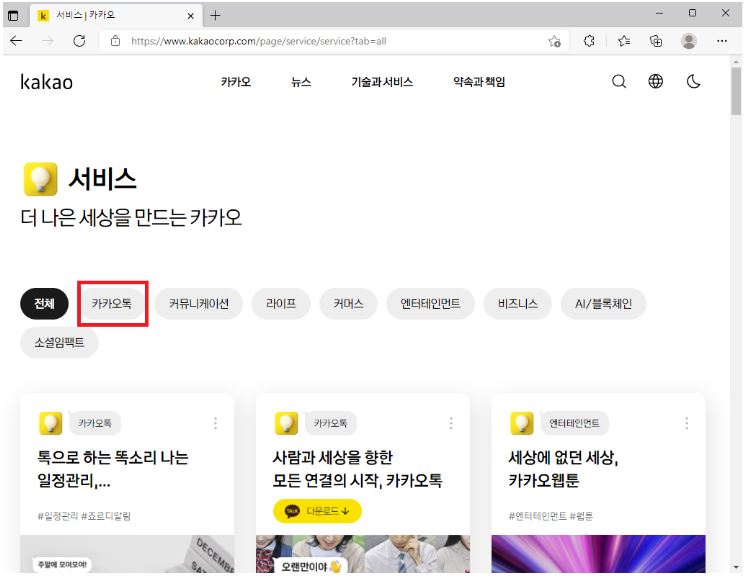Click the purple 카카오웹툰 card image
749x579 pixels.
(x=598, y=554)
